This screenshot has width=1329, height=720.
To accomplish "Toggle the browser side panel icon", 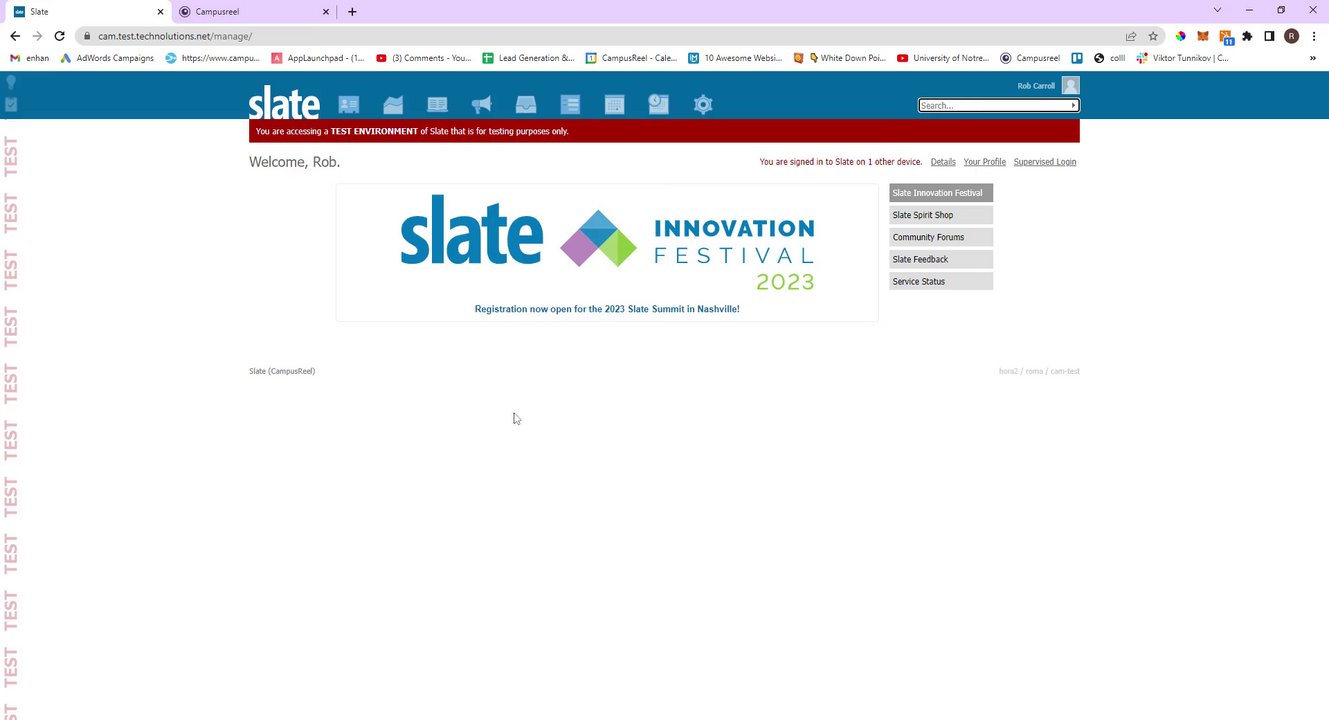I will [1269, 36].
